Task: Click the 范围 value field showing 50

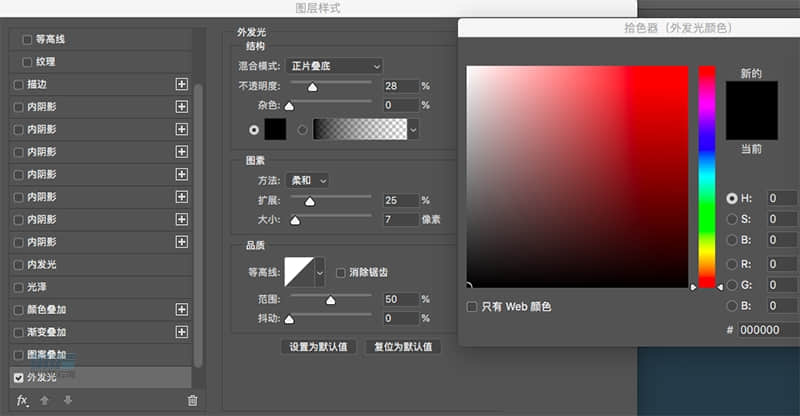Action: click(x=401, y=299)
